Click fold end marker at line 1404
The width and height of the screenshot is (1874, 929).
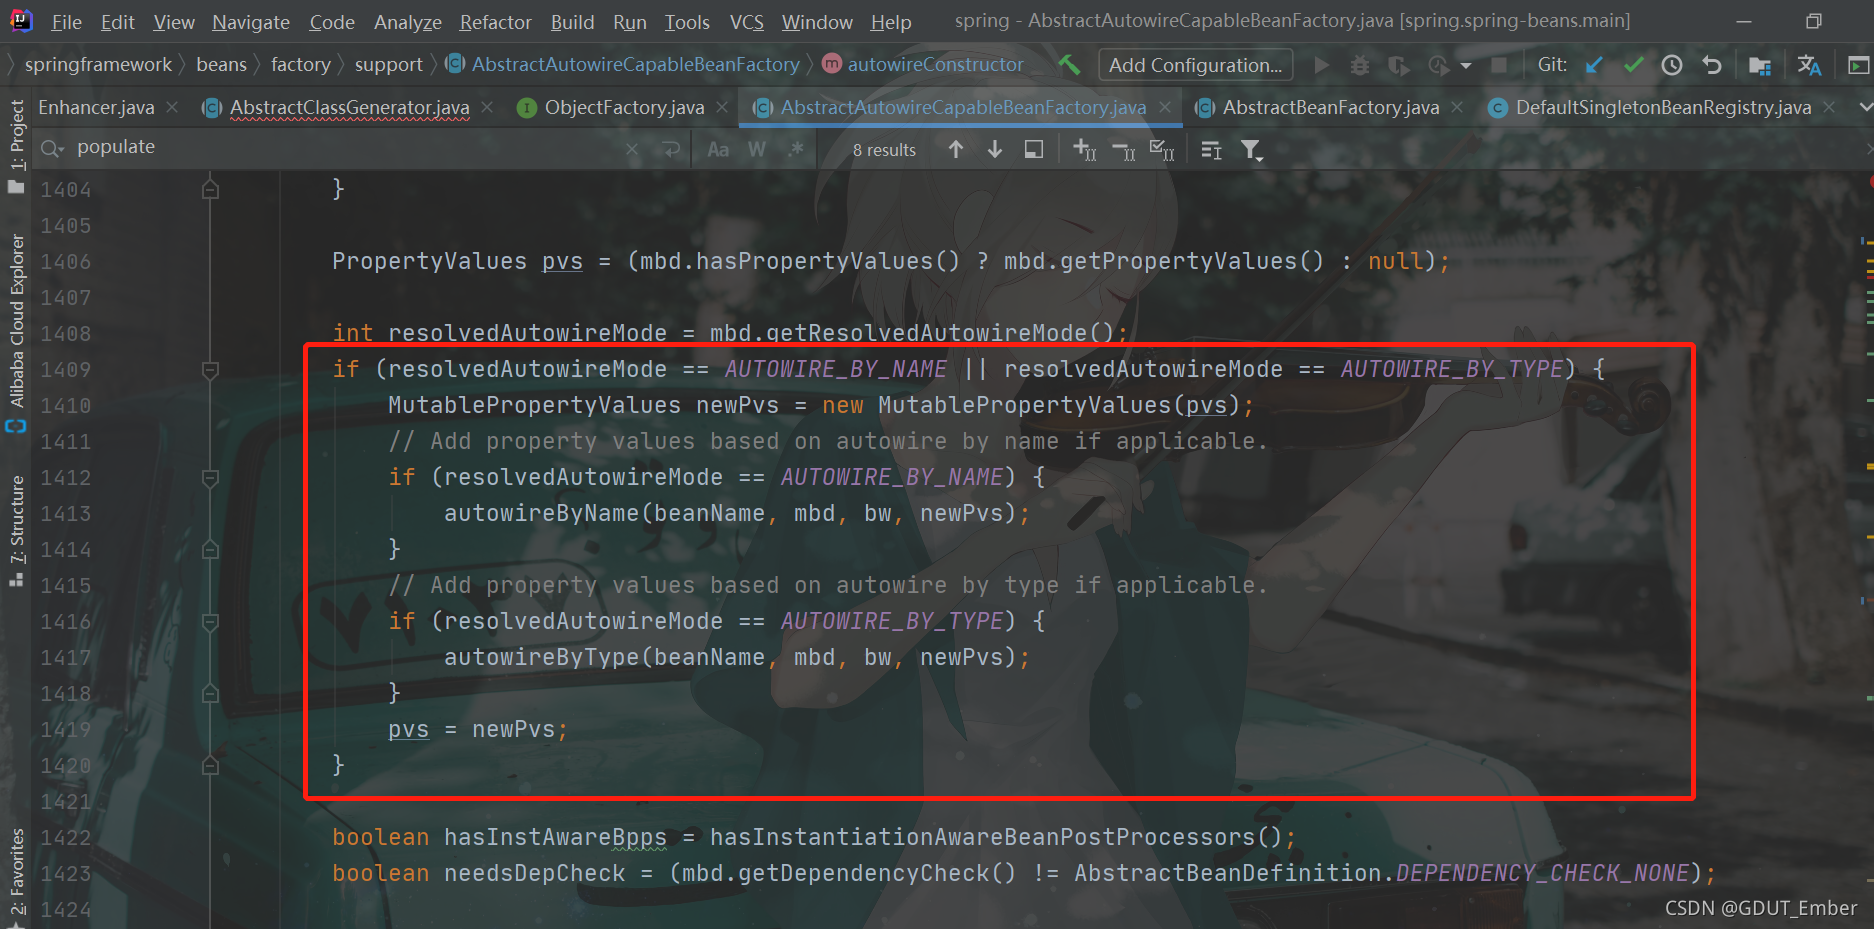point(210,189)
